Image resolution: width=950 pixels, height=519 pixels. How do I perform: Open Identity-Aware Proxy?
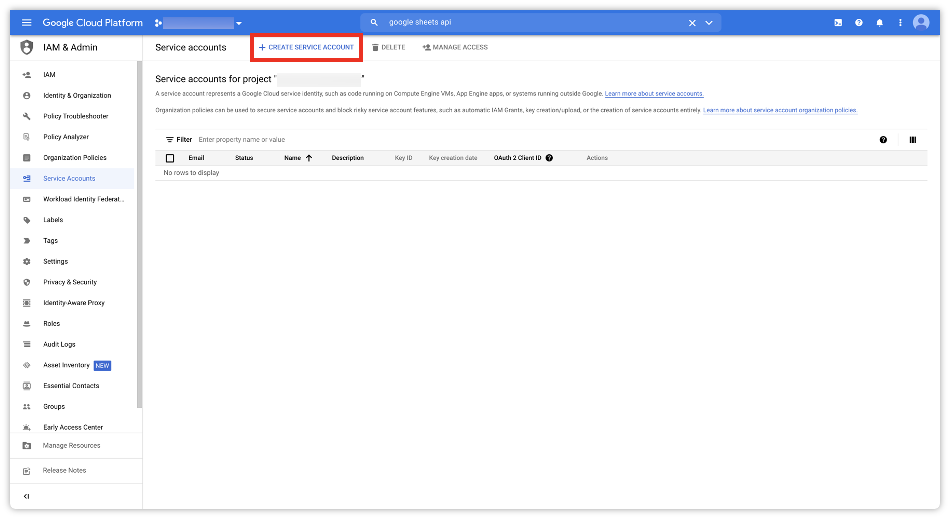point(74,303)
